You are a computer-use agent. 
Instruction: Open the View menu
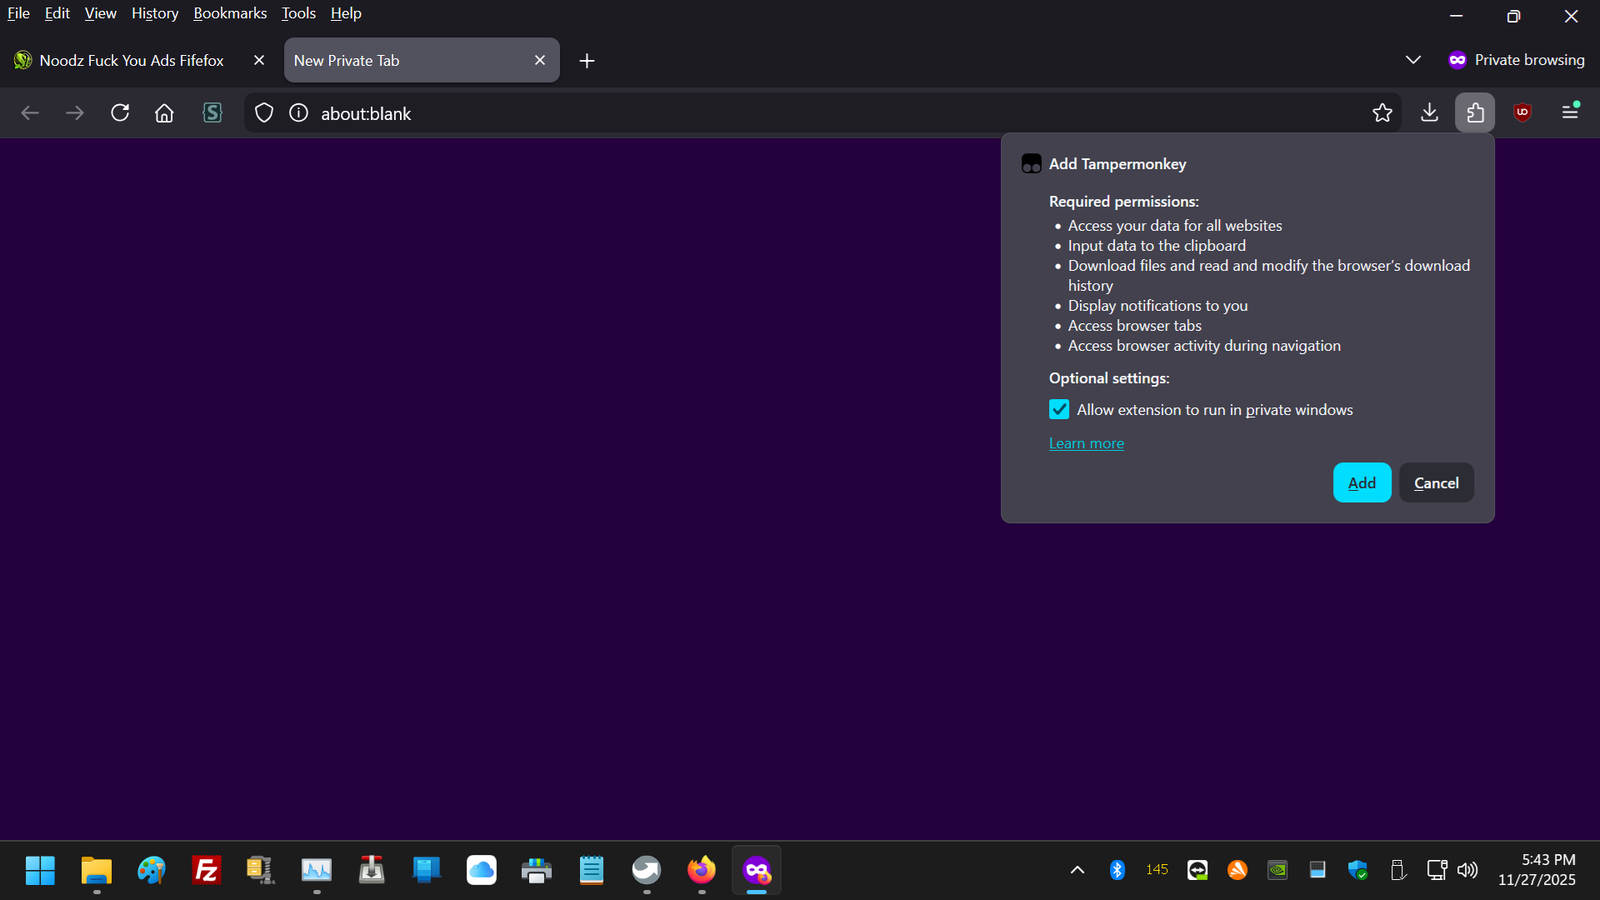click(100, 13)
